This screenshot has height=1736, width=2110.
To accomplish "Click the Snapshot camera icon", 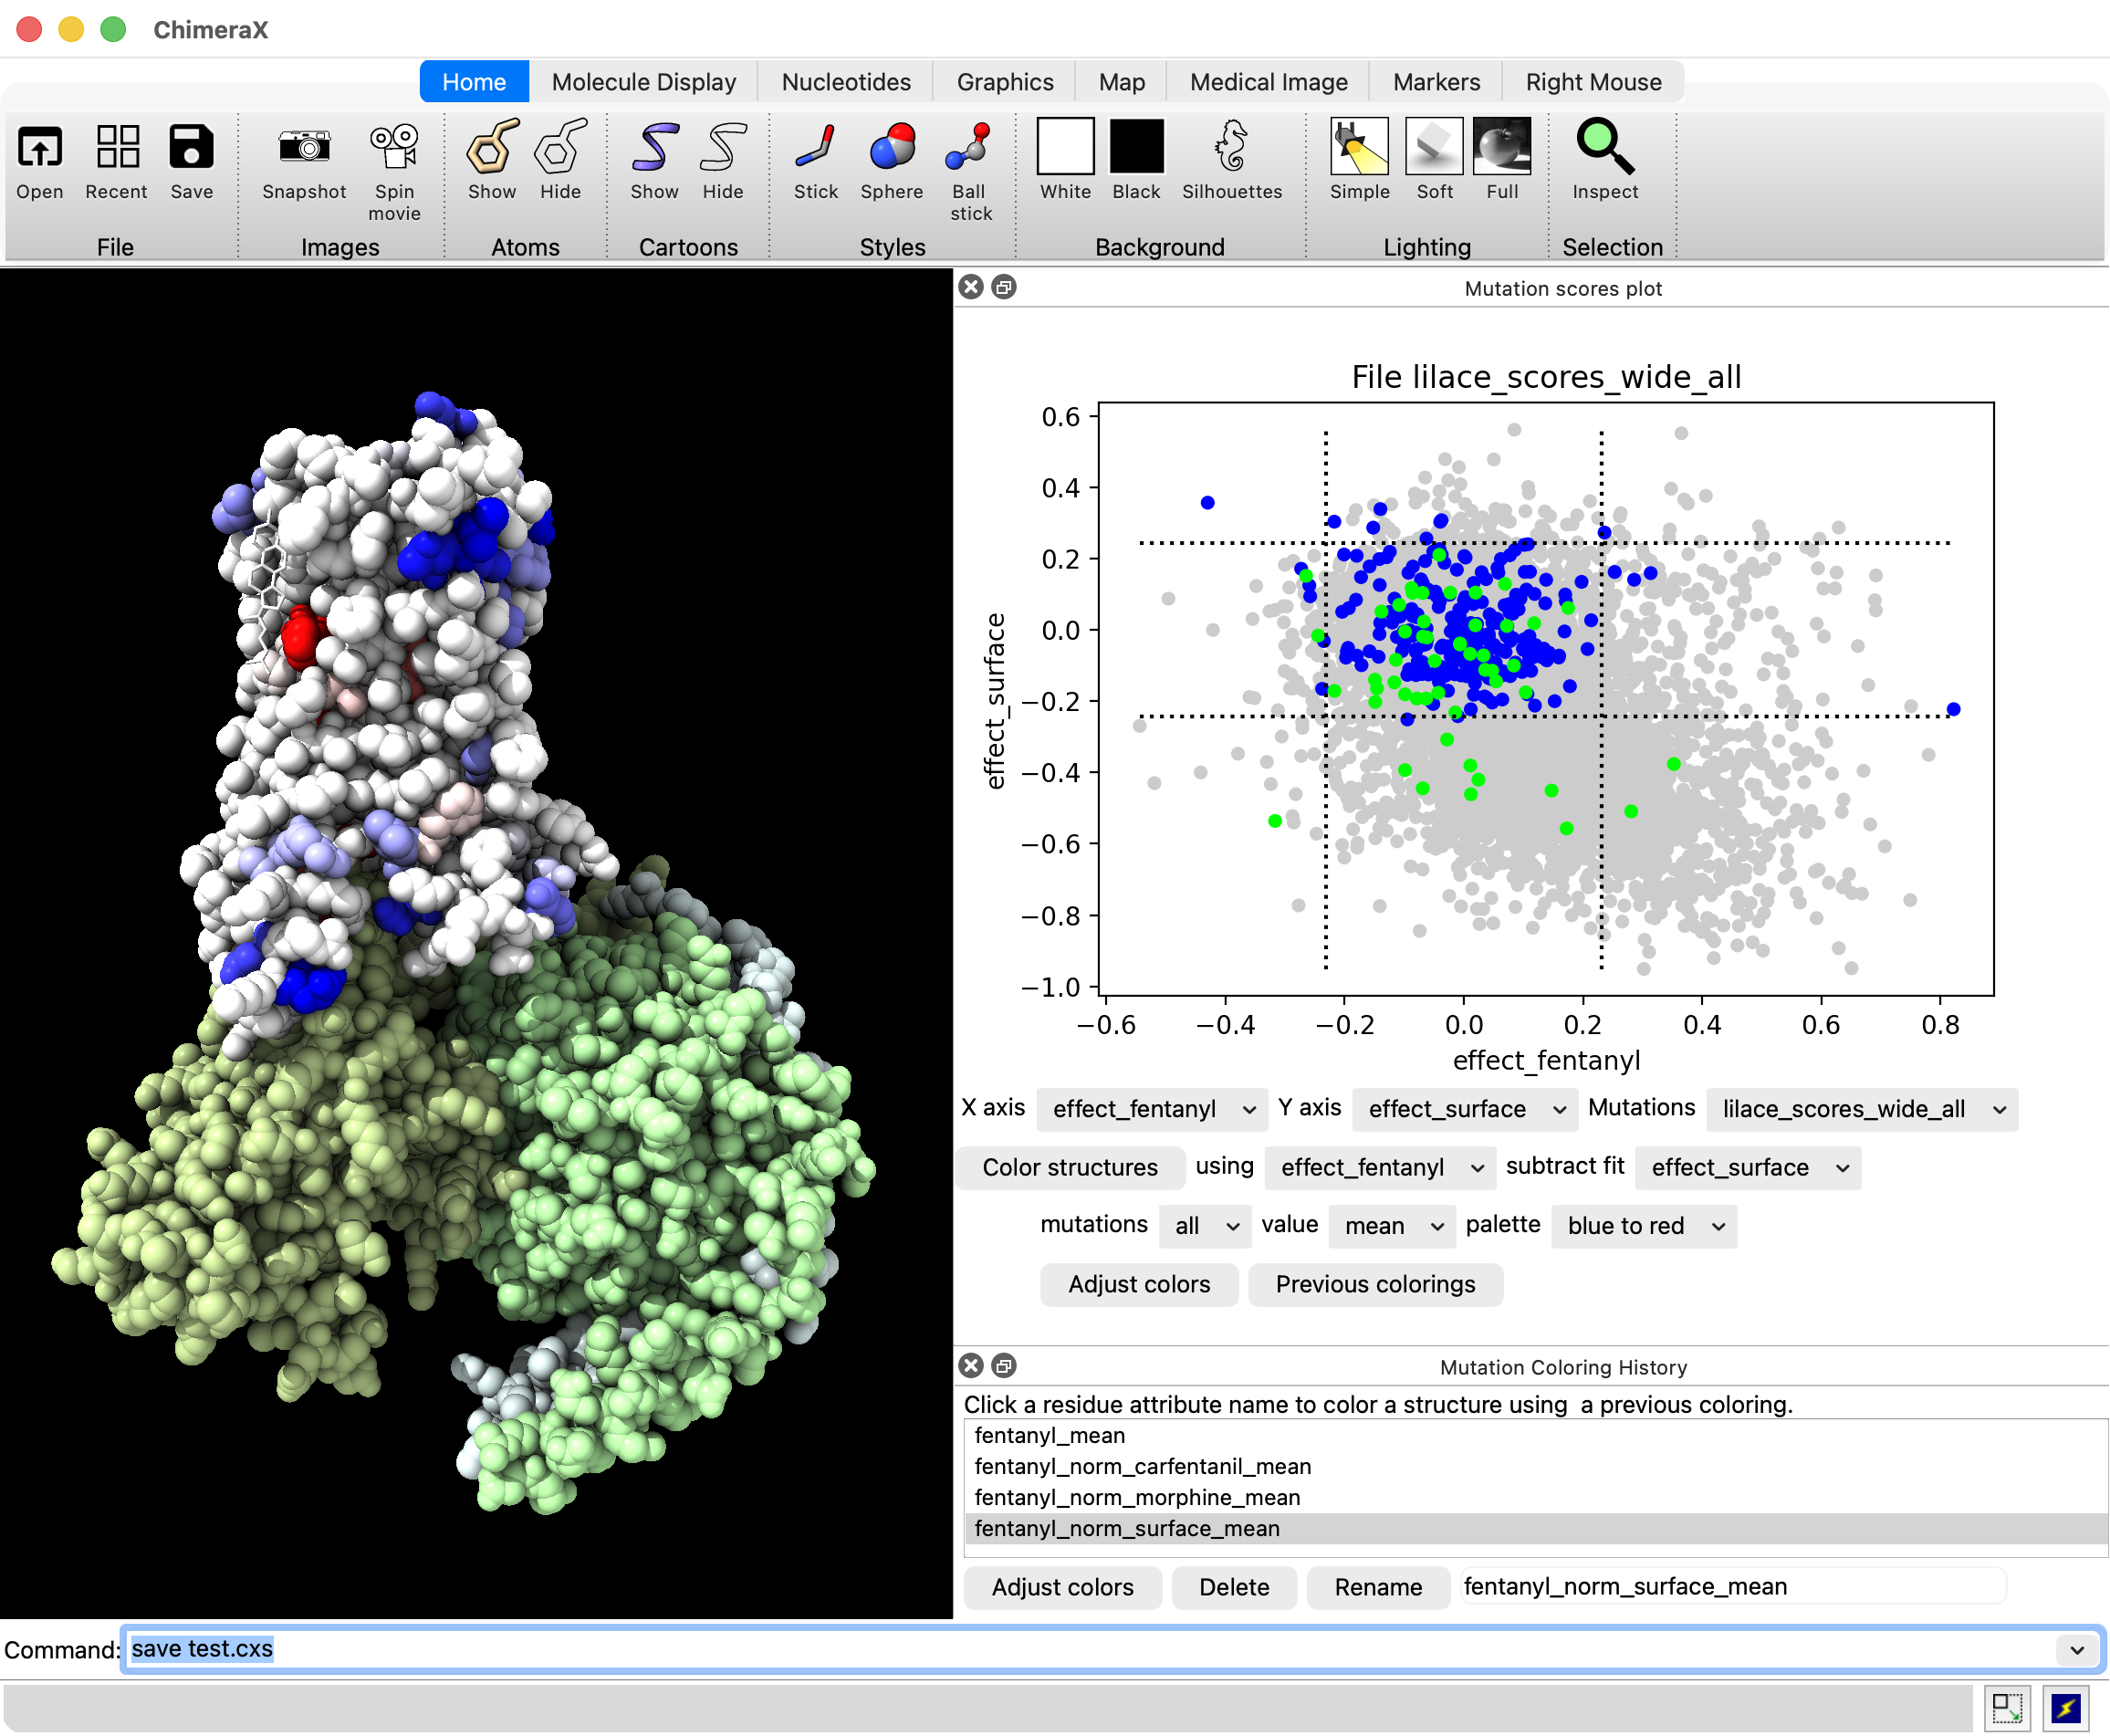I will point(304,148).
